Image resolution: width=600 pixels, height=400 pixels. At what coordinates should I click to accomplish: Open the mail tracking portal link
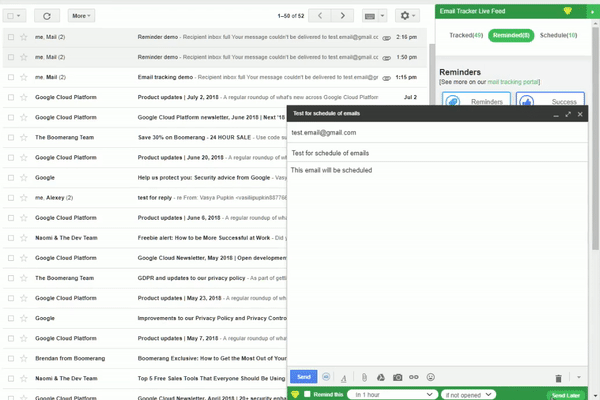click(x=513, y=82)
